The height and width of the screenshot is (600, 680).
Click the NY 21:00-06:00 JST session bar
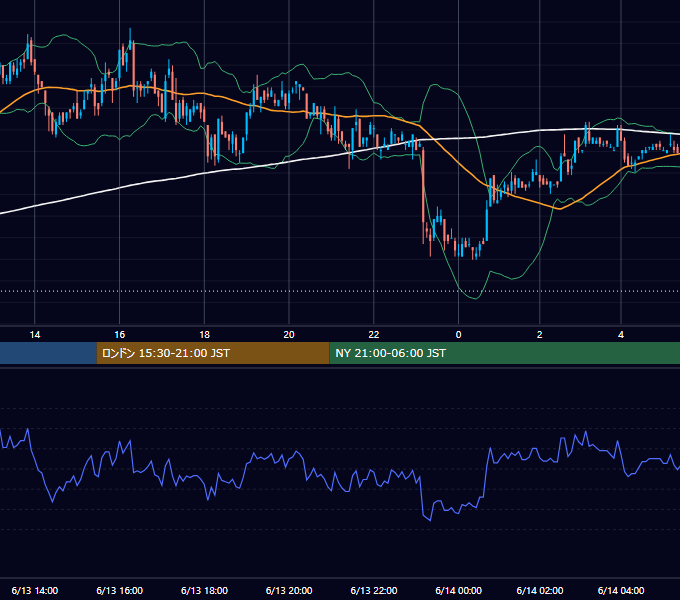click(505, 353)
